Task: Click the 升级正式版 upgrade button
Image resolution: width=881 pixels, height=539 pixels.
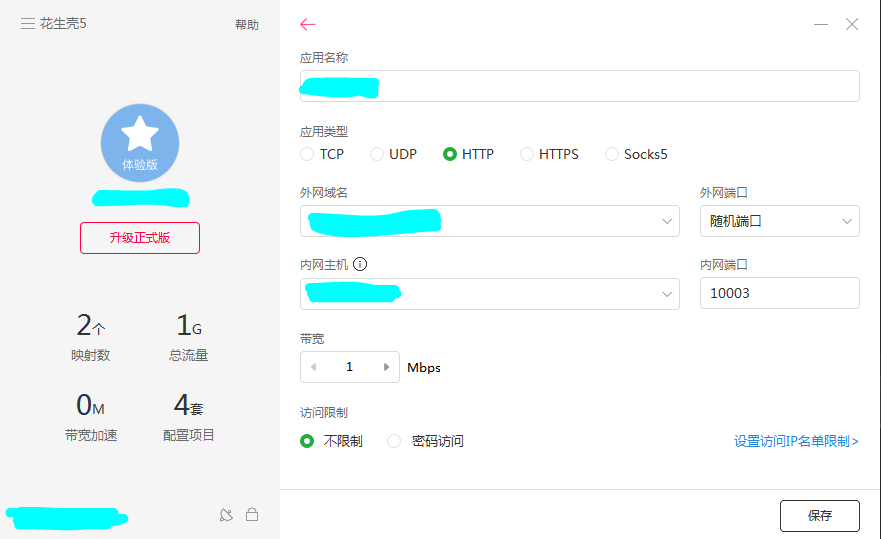Action: [140, 238]
